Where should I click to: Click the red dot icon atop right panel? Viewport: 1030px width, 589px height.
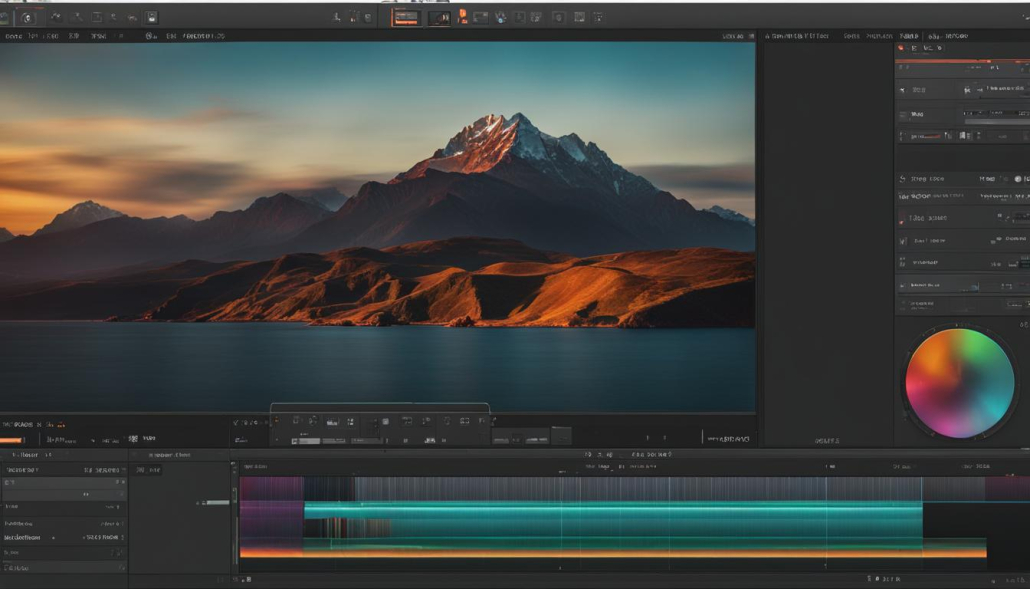(x=901, y=48)
